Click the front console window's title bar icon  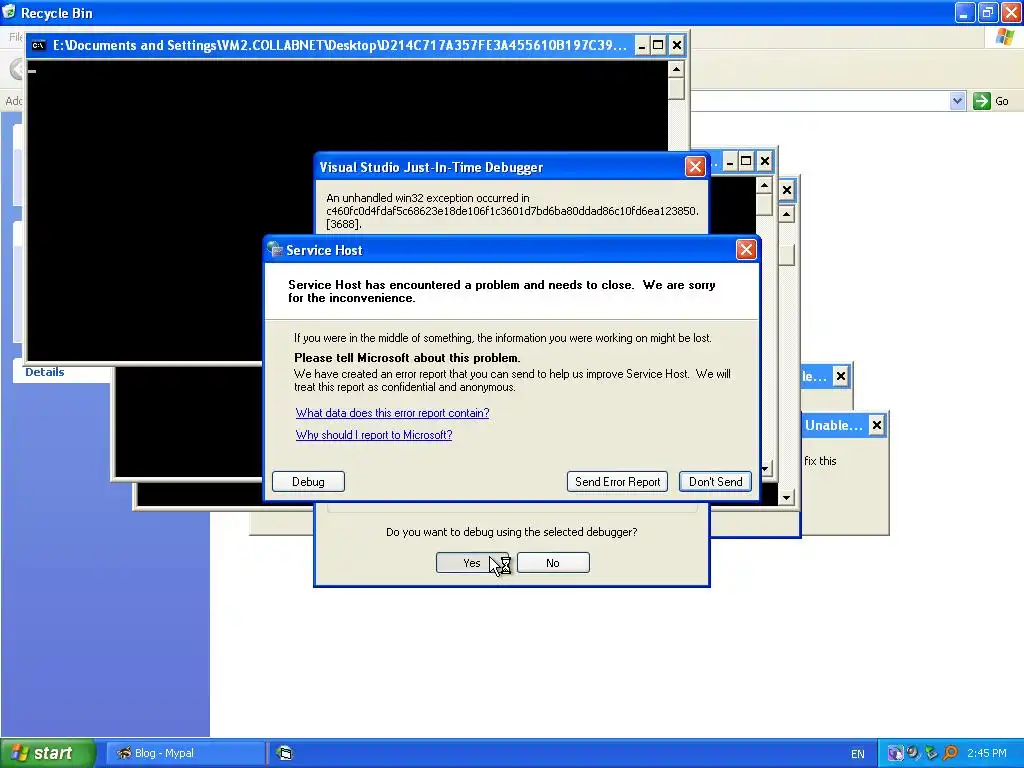pyautogui.click(x=39, y=45)
